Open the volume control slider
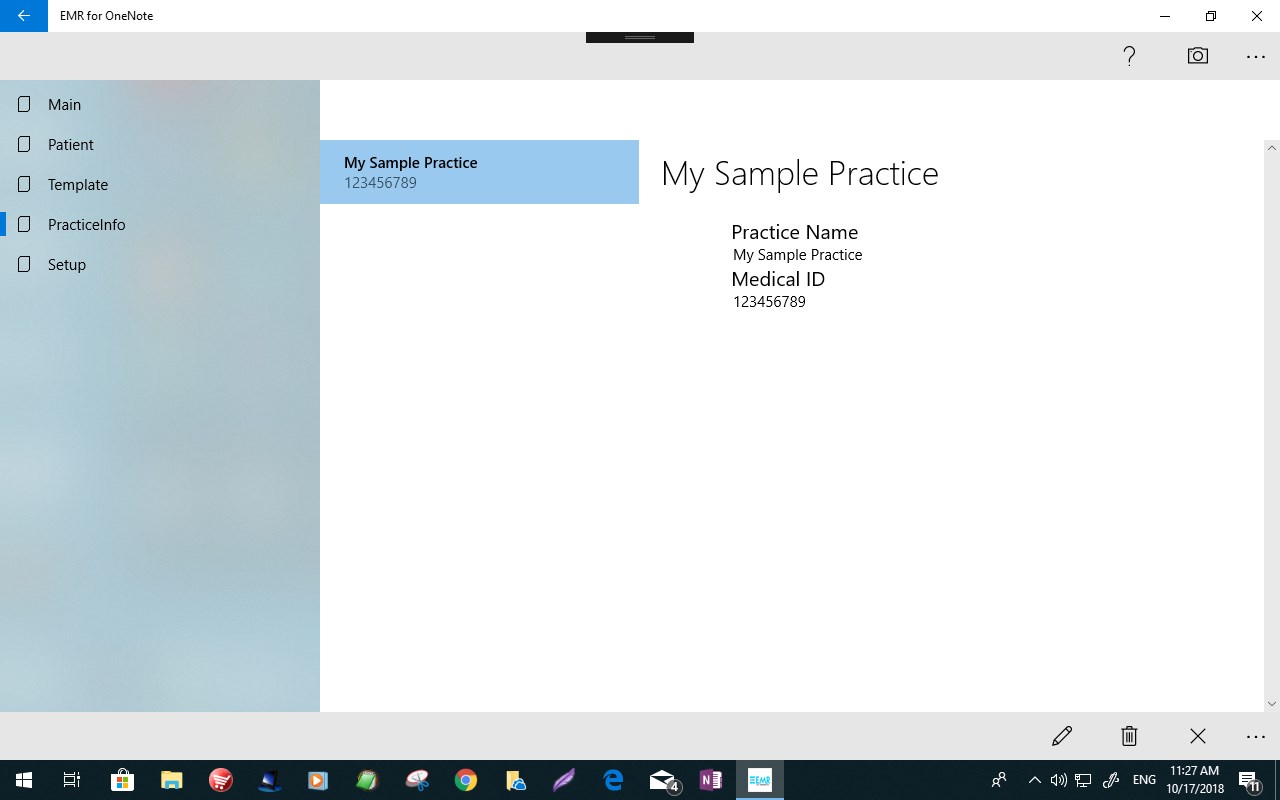The height and width of the screenshot is (800, 1280). coord(1058,779)
